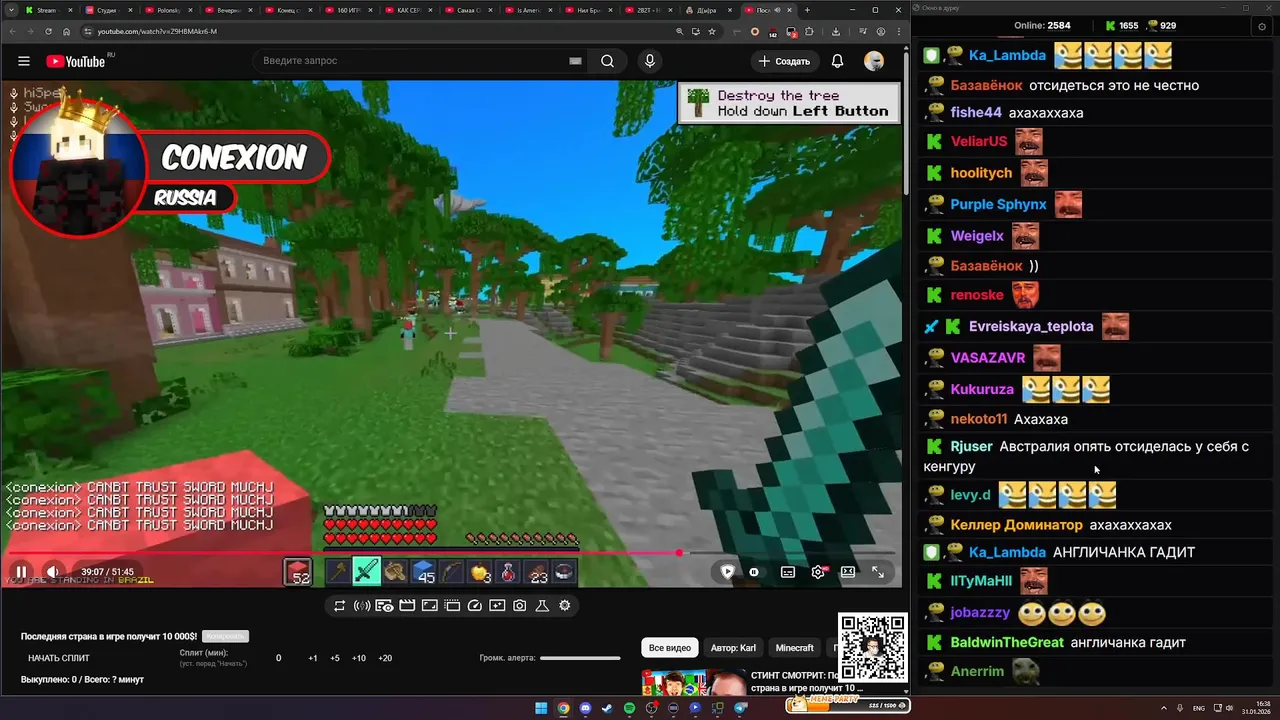This screenshot has height=720, width=1280.
Task: Switch to the 160 ИГР tab
Action: pos(350,10)
